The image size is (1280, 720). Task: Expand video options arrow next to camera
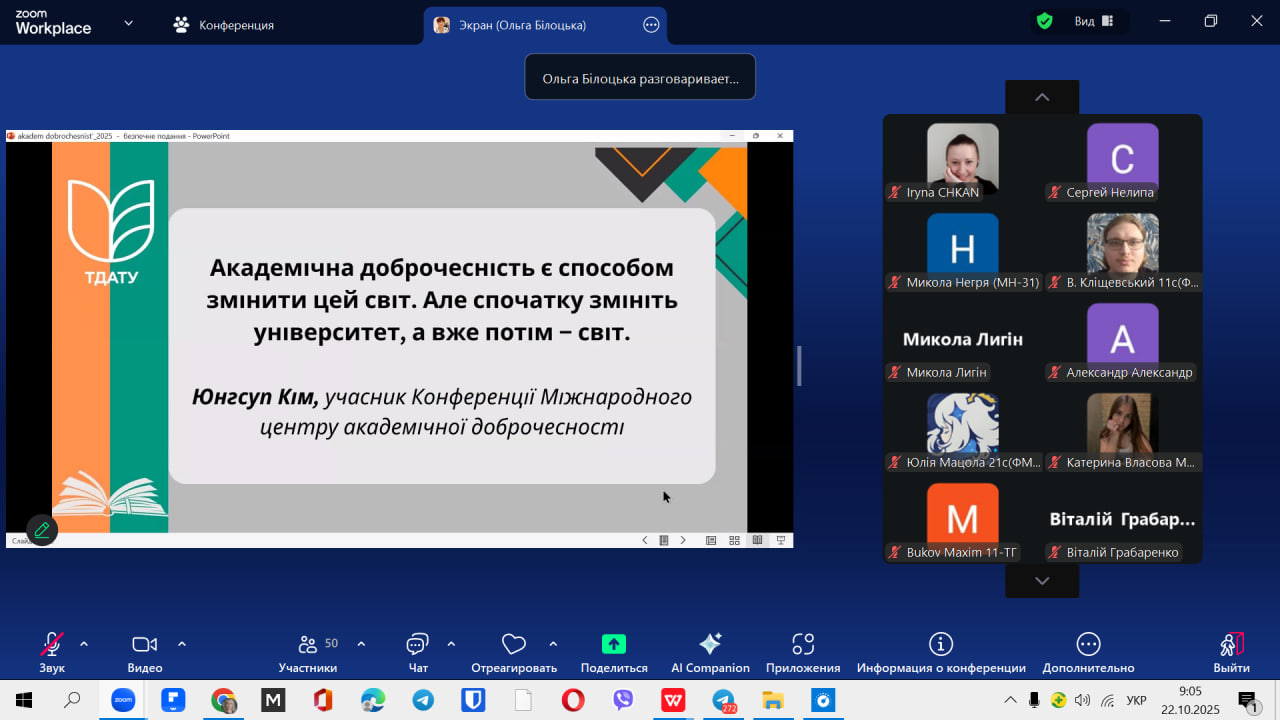[182, 644]
